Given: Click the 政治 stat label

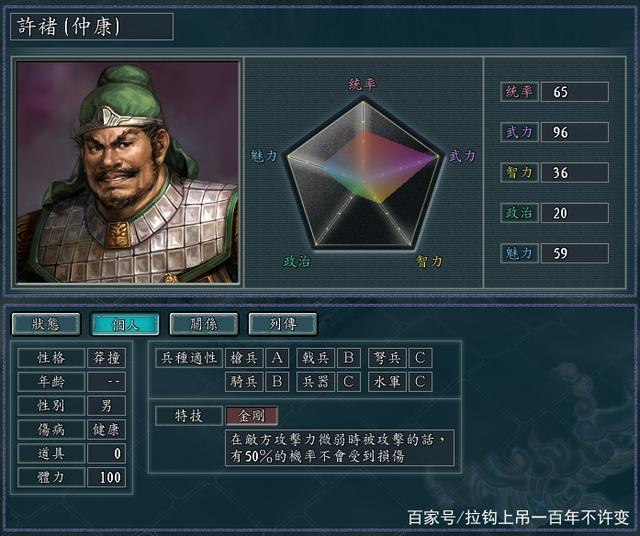Looking at the screenshot, I should pyautogui.click(x=519, y=213).
